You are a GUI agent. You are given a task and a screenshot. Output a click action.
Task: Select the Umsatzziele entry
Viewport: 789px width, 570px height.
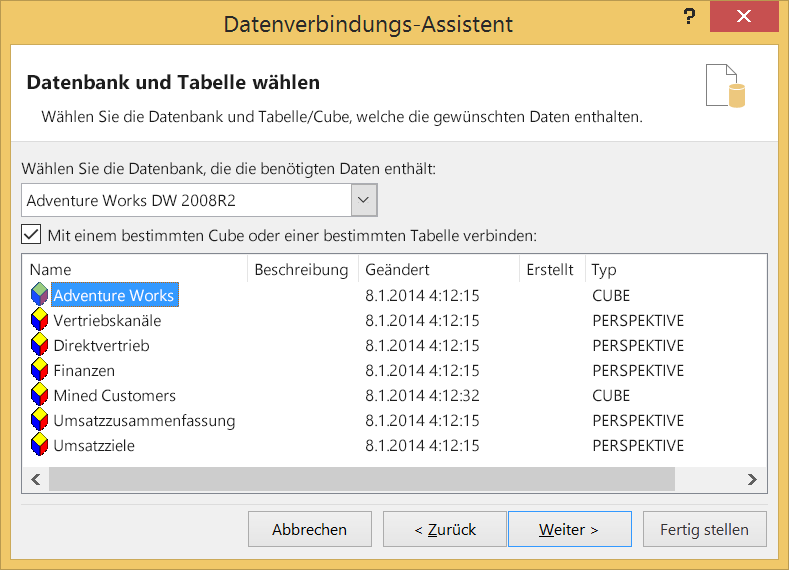point(94,446)
